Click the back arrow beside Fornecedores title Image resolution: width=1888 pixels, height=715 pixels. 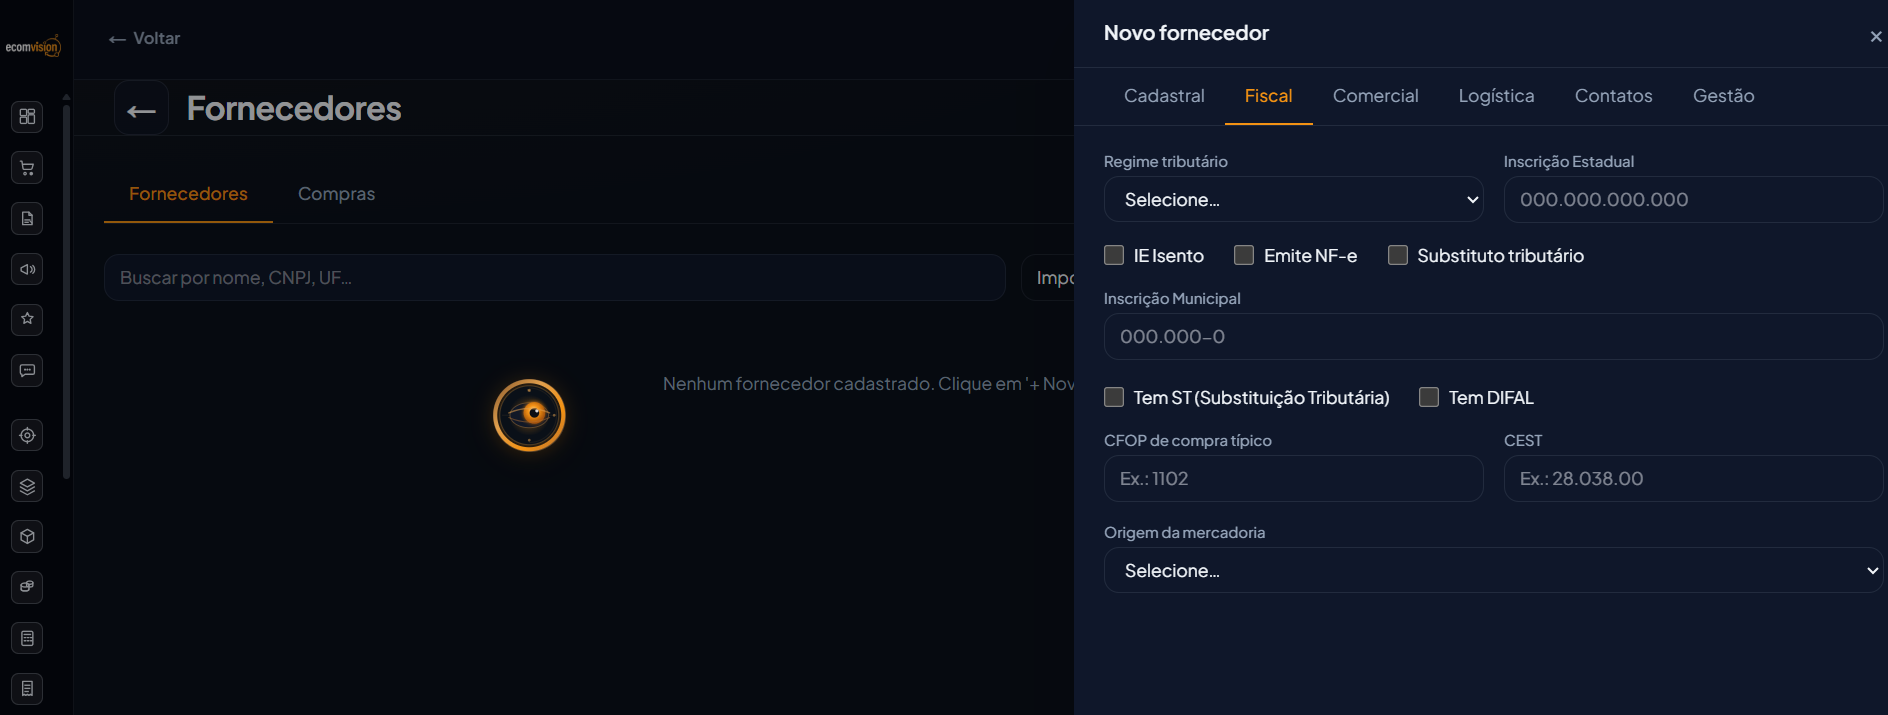tap(141, 109)
